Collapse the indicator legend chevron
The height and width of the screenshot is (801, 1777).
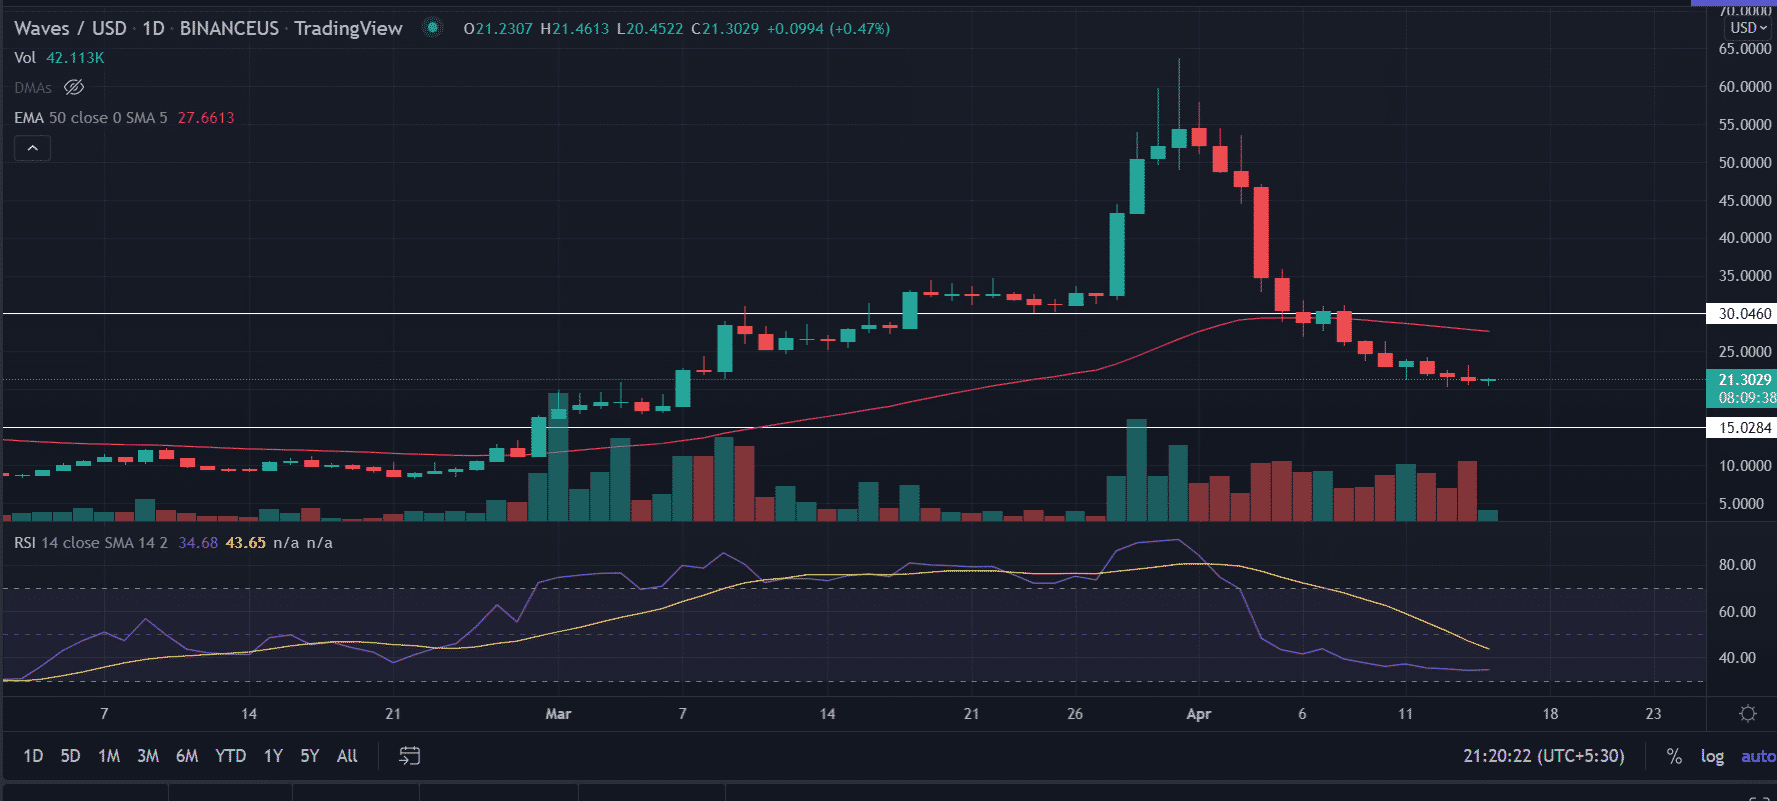coord(32,148)
